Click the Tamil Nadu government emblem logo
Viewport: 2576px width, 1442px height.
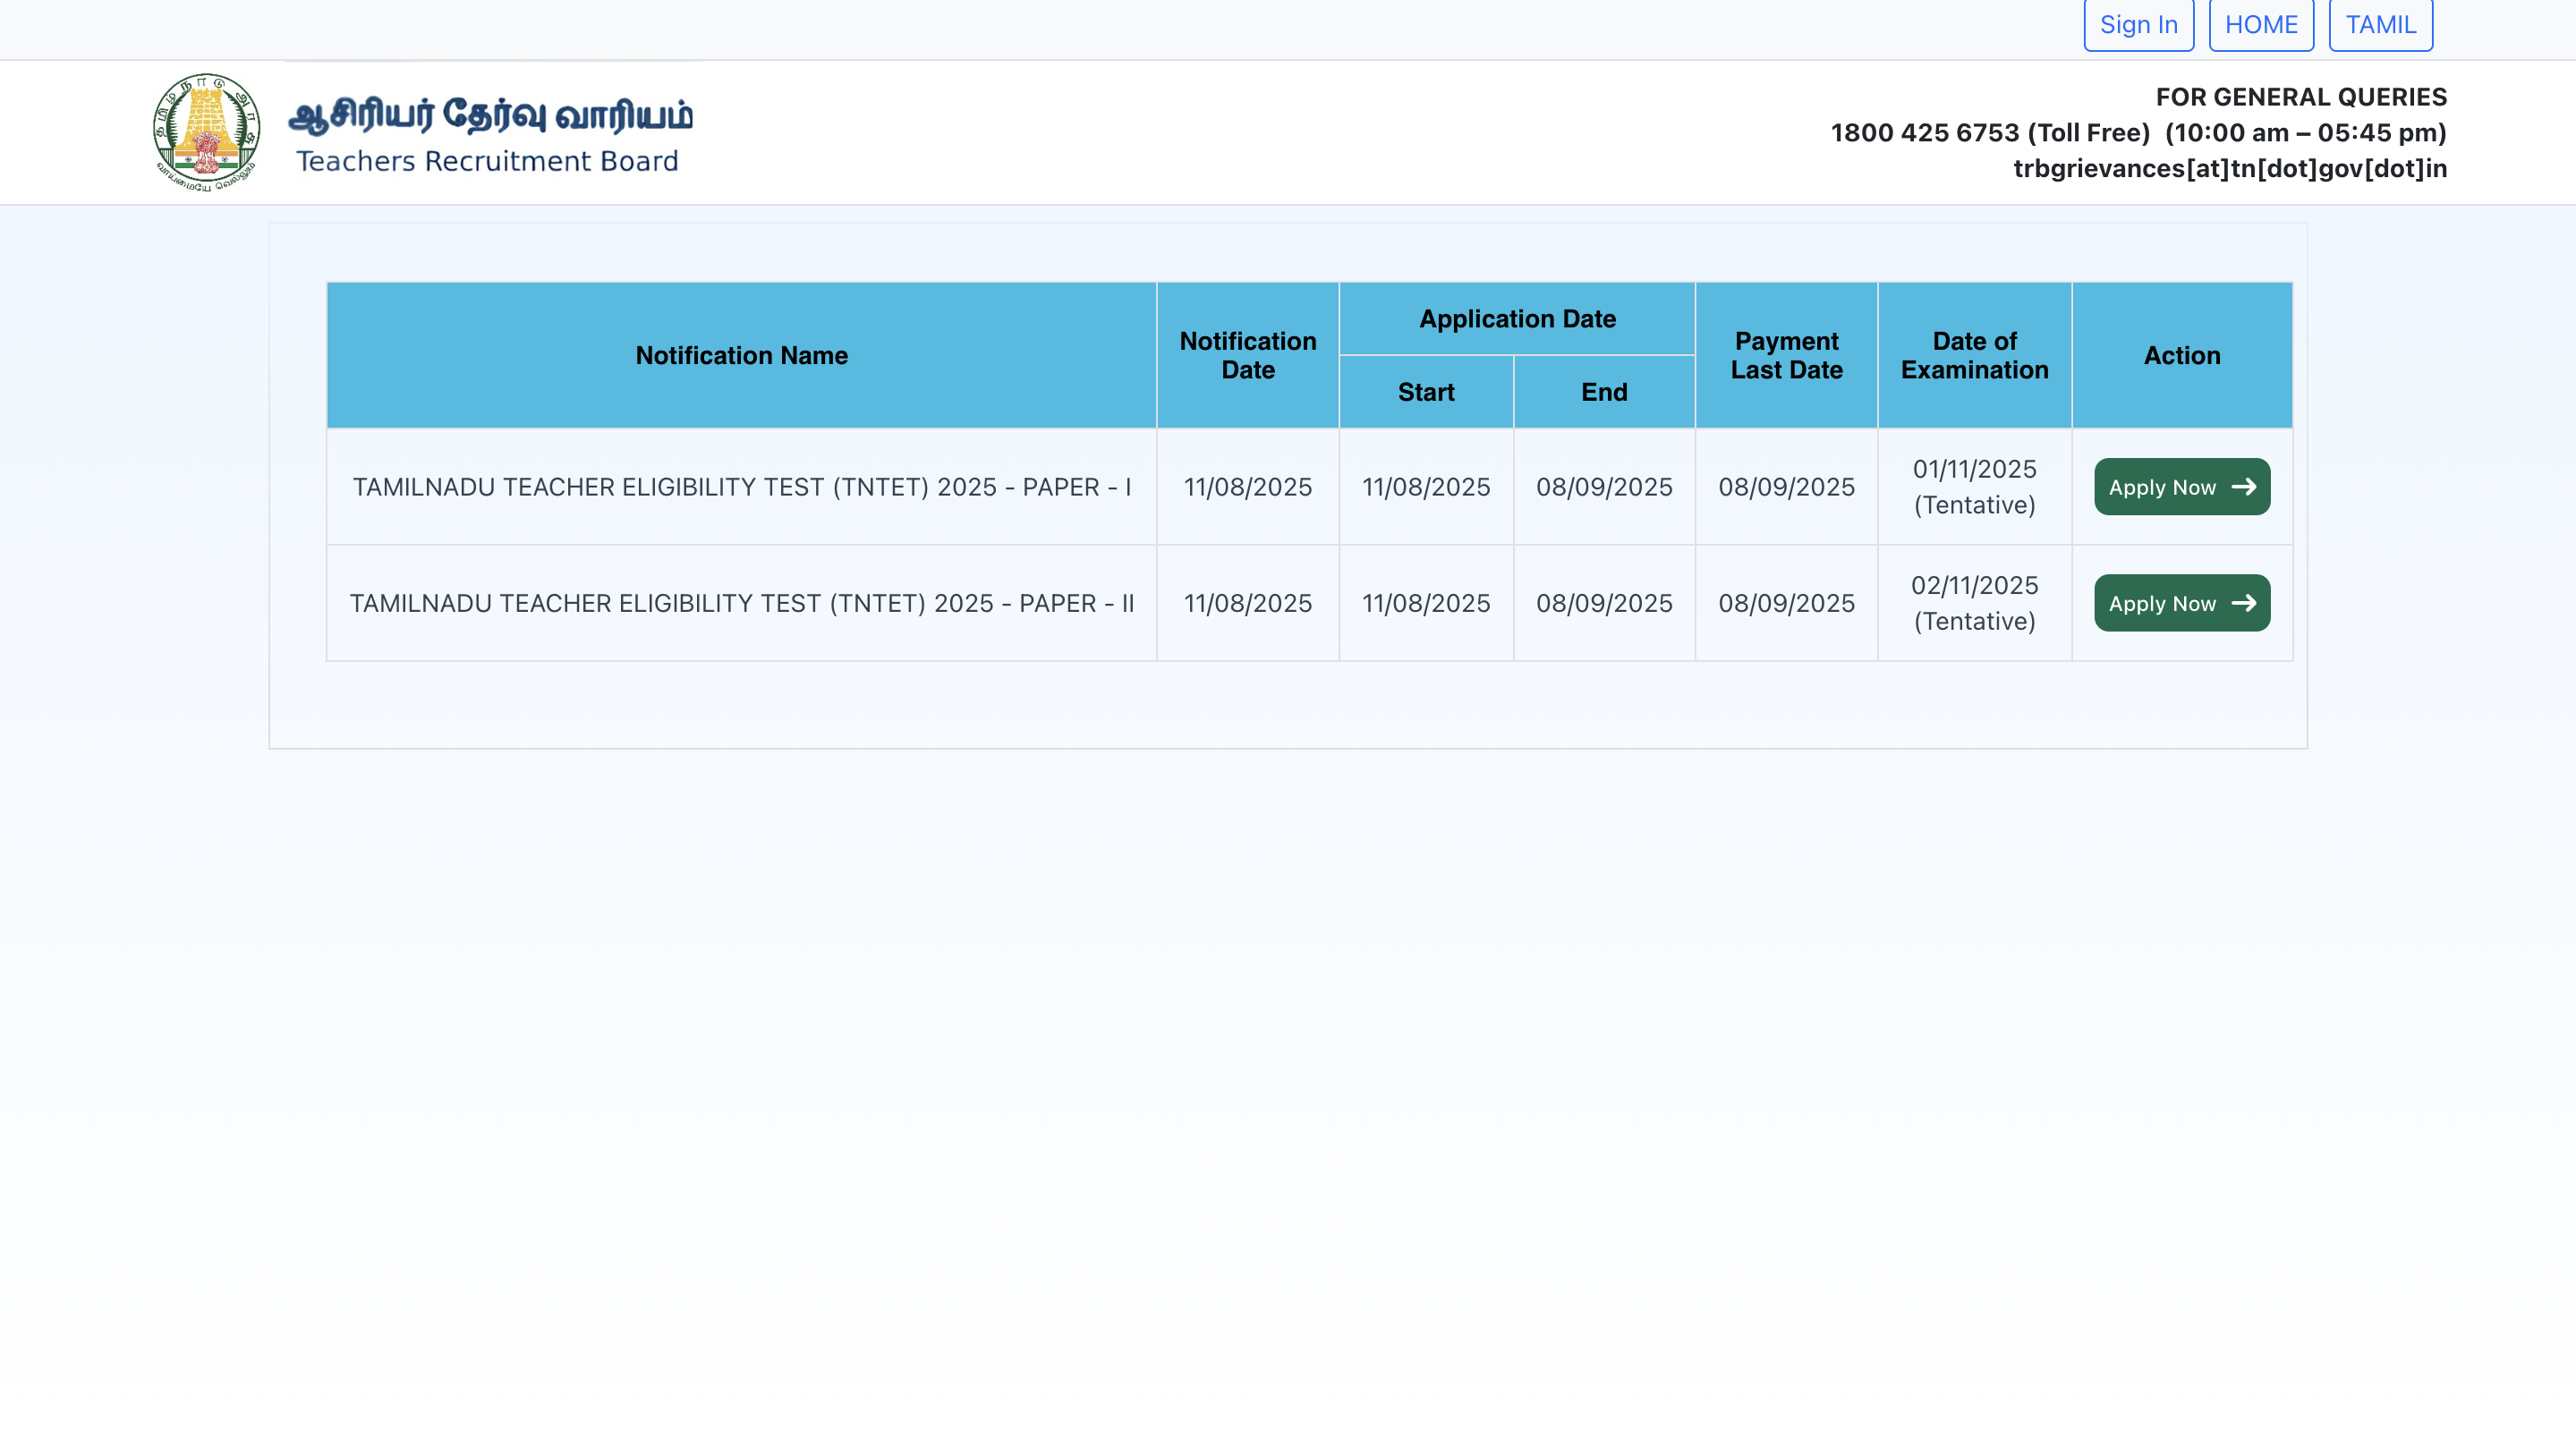click(x=206, y=131)
